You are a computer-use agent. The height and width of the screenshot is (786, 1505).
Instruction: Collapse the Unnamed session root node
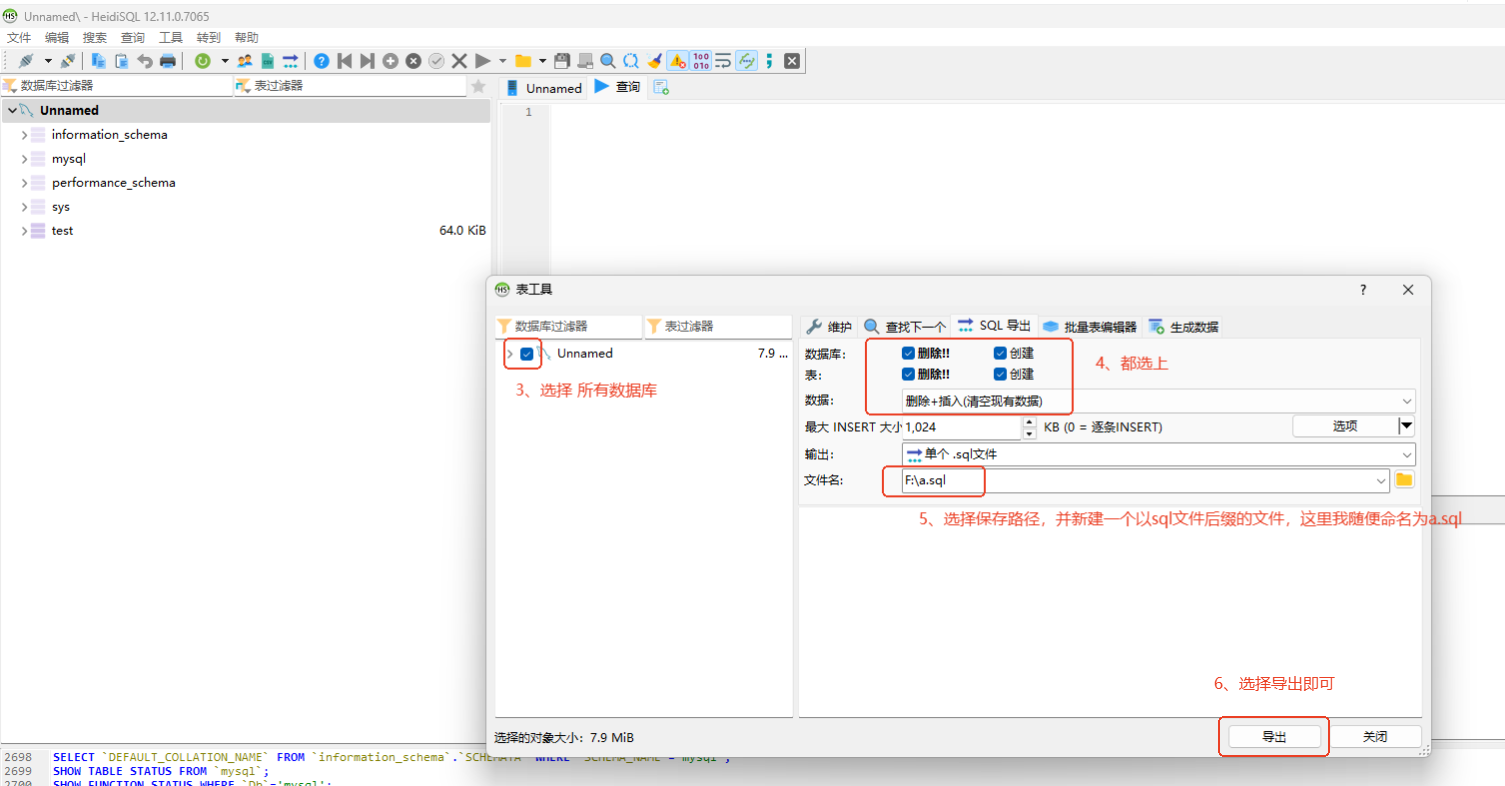pos(11,110)
